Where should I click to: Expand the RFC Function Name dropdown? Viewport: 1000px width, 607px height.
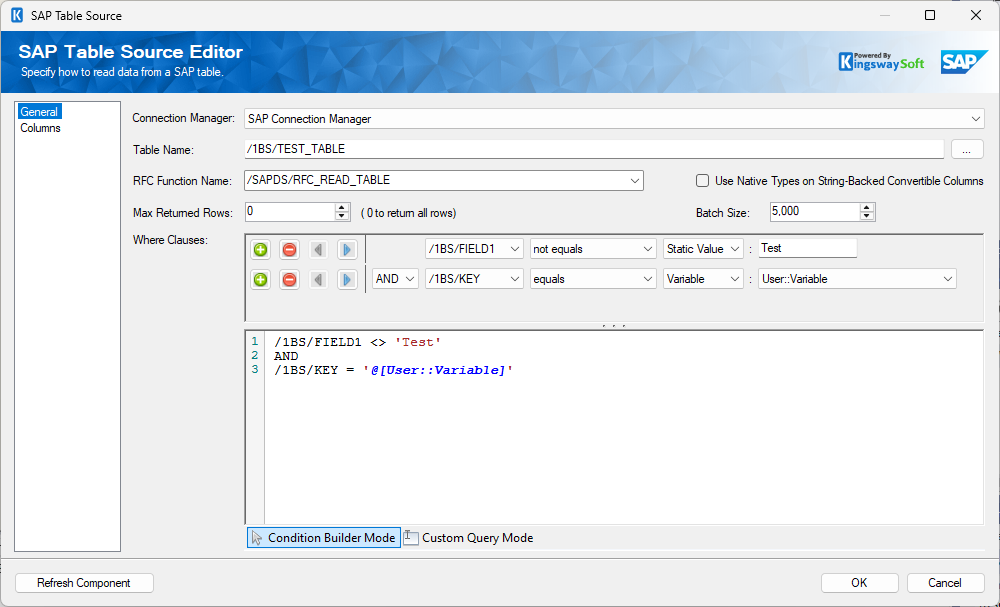tap(635, 181)
